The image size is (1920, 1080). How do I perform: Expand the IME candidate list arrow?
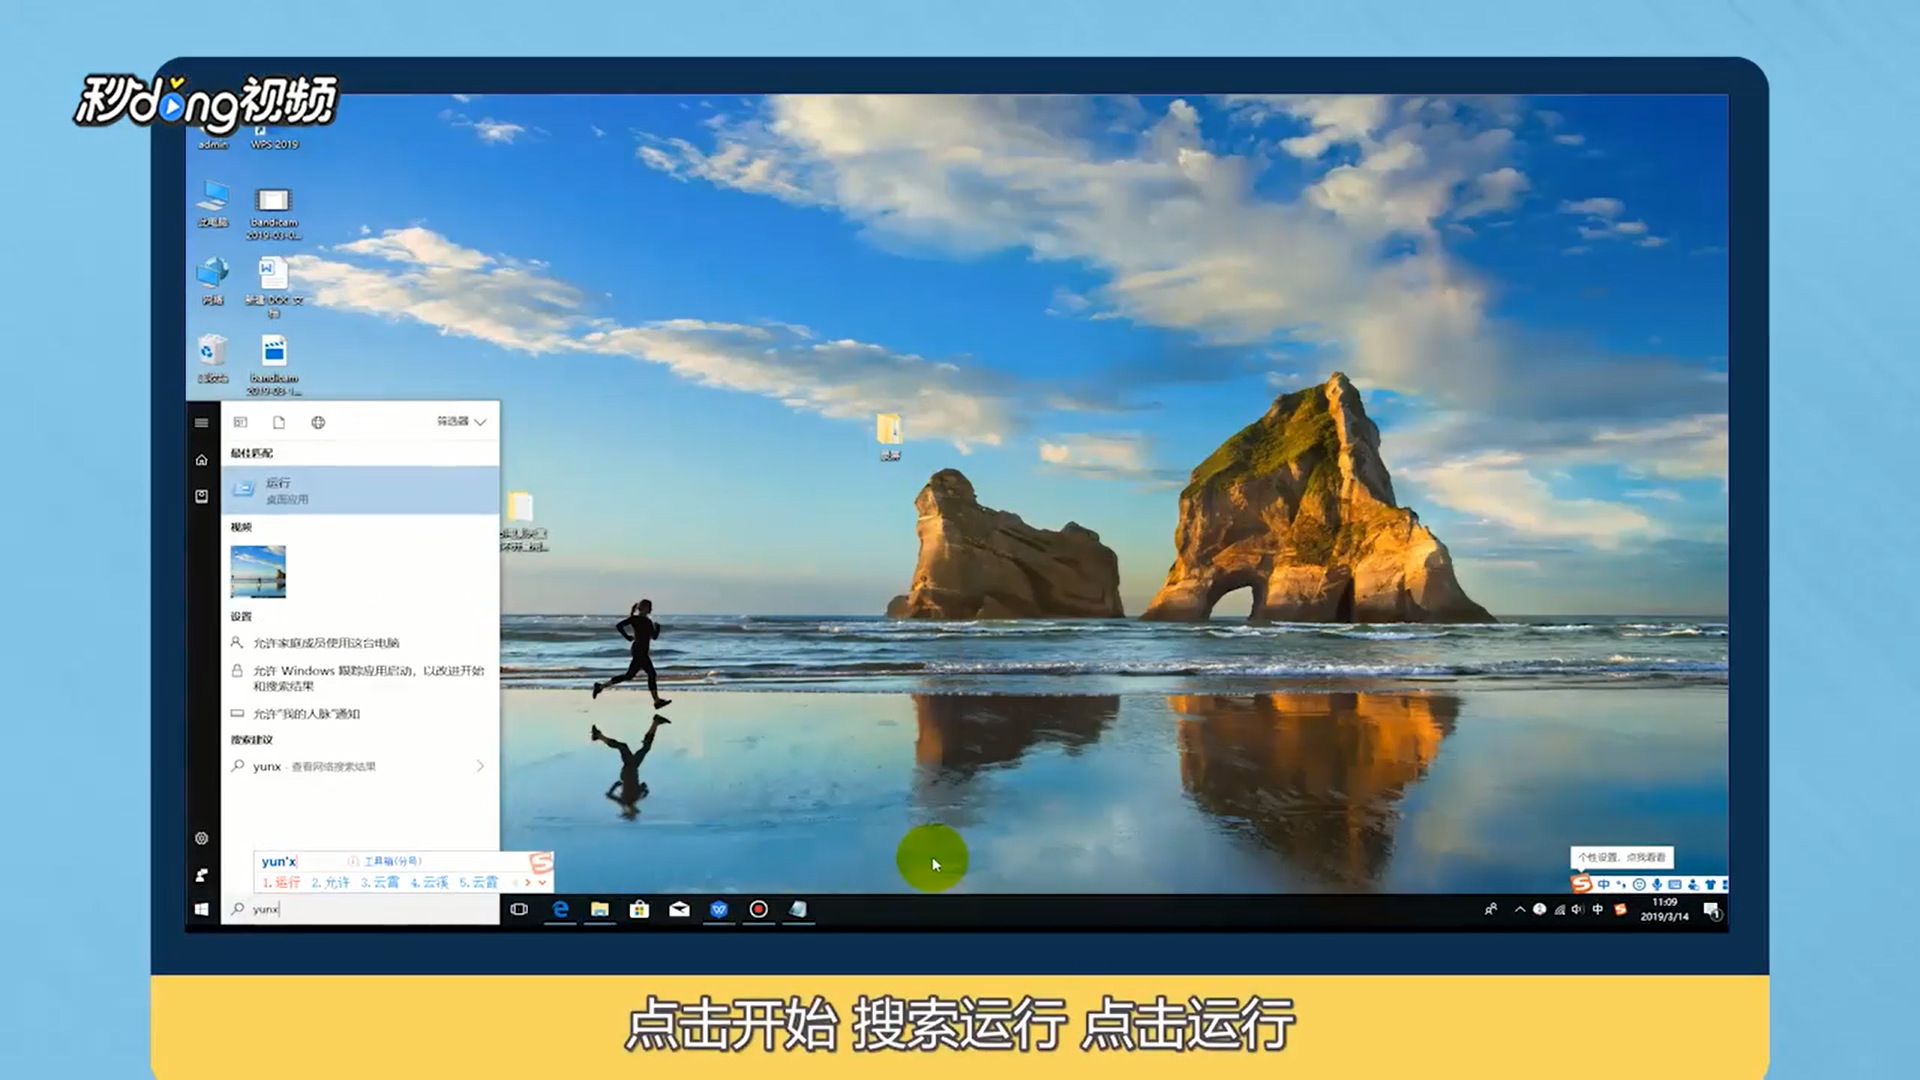pos(542,882)
